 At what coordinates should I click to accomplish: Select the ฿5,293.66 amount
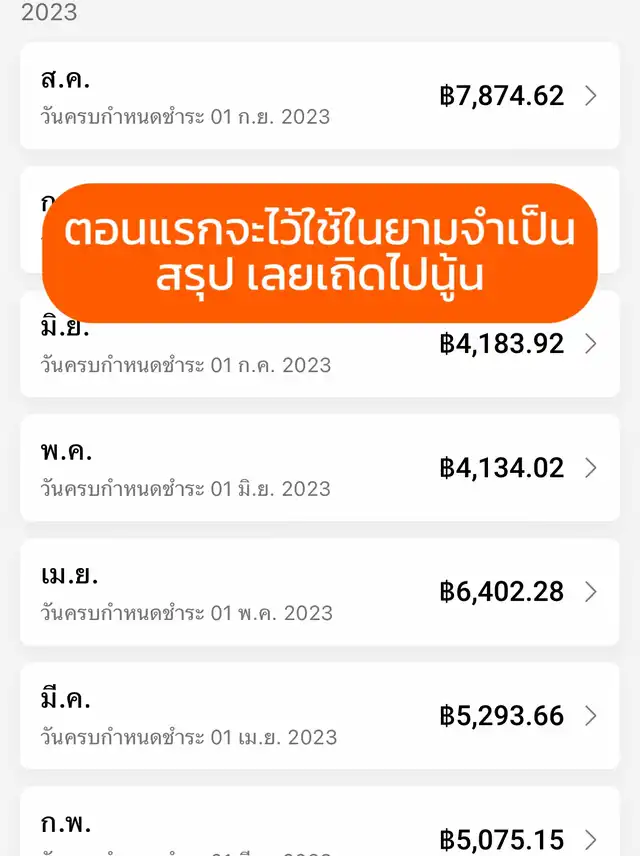click(501, 716)
